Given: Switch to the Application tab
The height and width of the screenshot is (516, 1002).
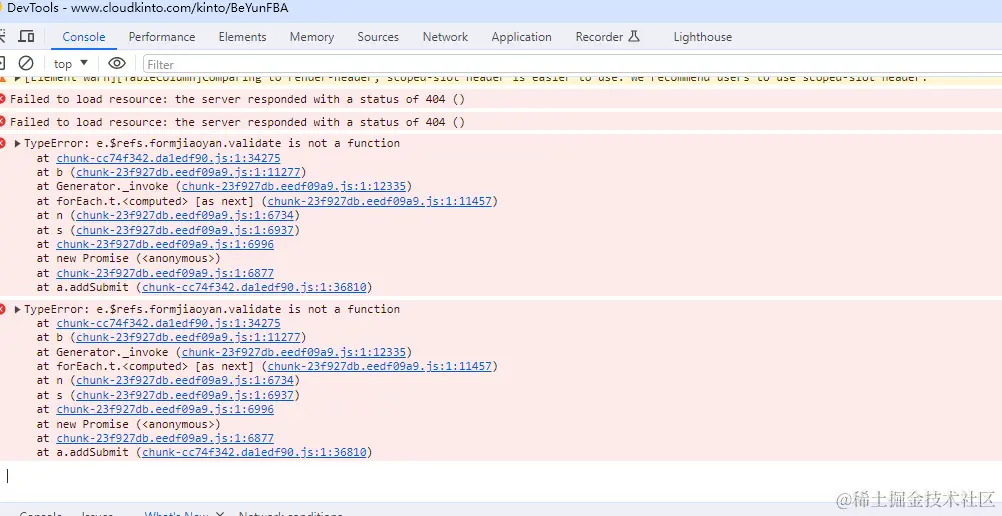Looking at the screenshot, I should click(x=521, y=37).
